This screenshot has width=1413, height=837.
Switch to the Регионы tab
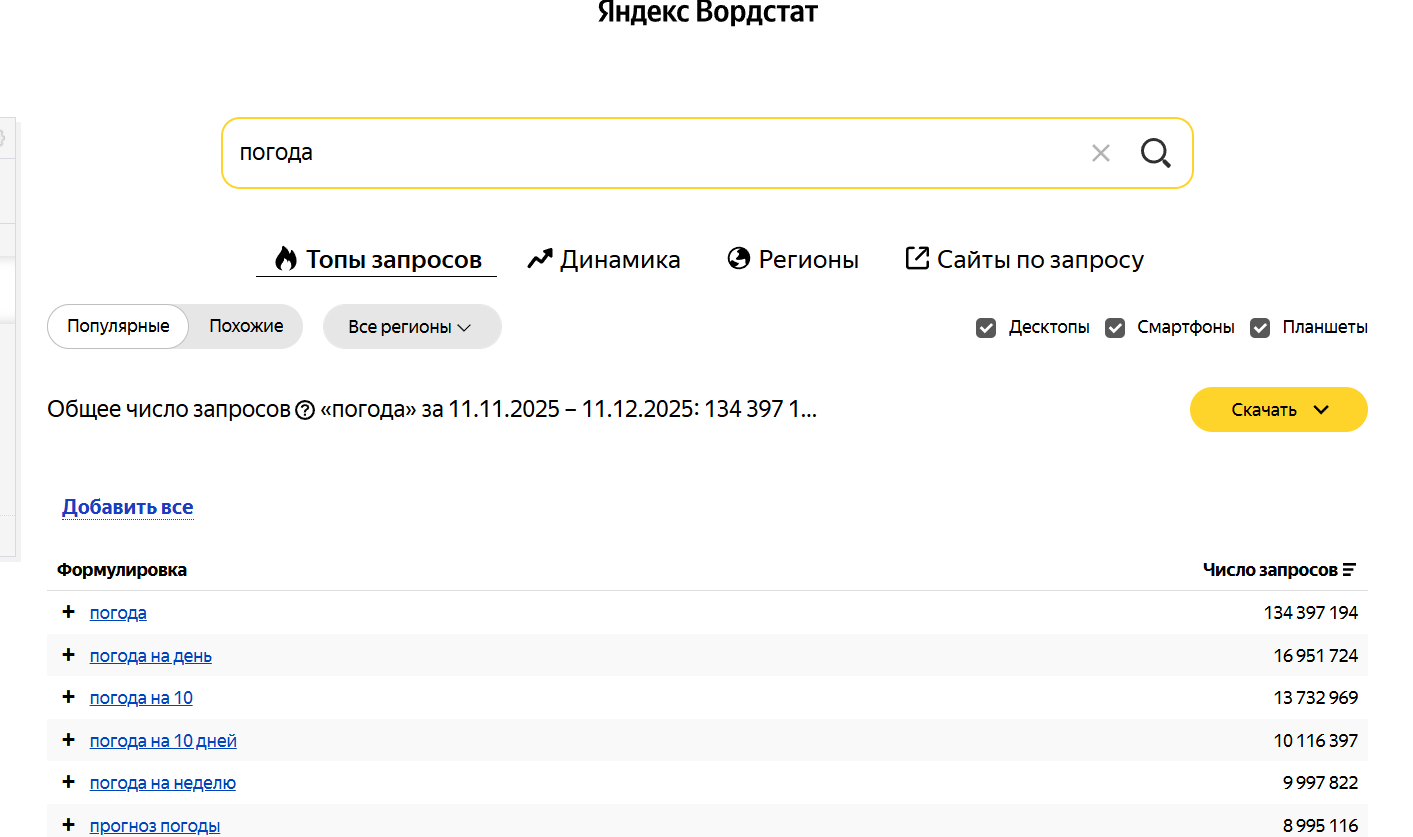click(793, 260)
